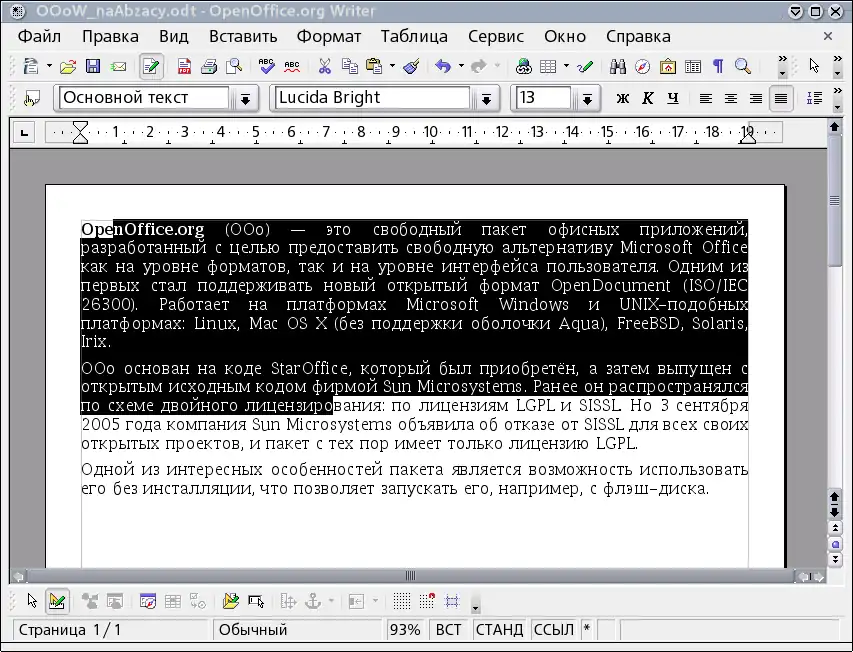Screen dimensions: 853x652
Task: Open the Lucida Bright font name dropdown
Action: 486,99
